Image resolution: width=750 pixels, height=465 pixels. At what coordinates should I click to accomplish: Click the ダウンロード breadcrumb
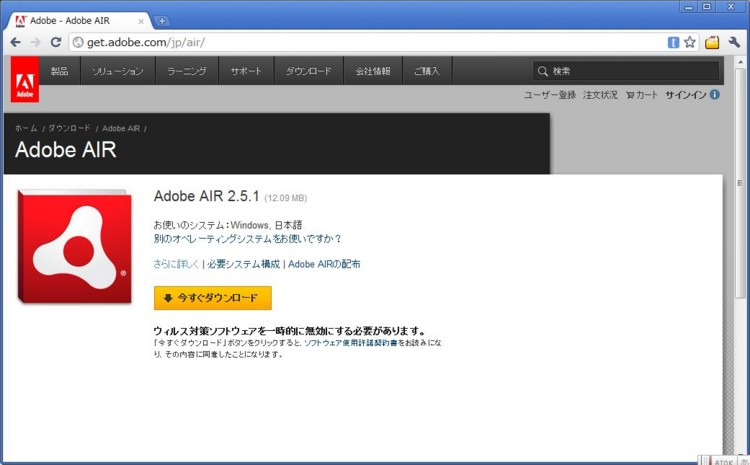point(69,128)
